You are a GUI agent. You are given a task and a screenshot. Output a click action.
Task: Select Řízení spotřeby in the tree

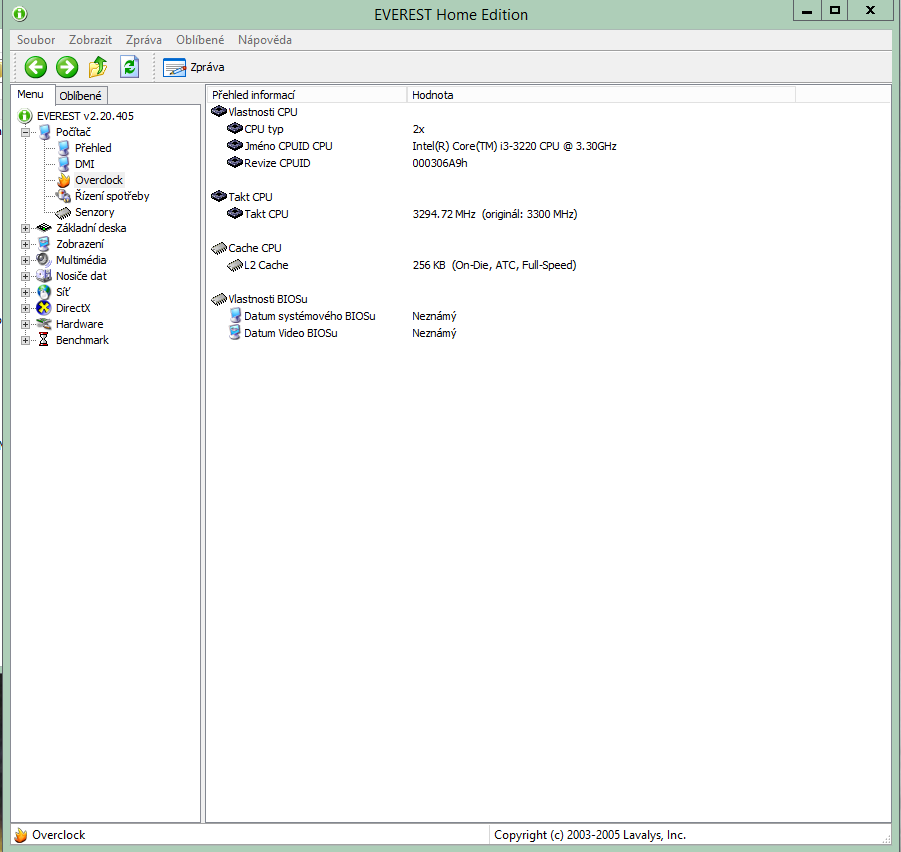[112, 196]
